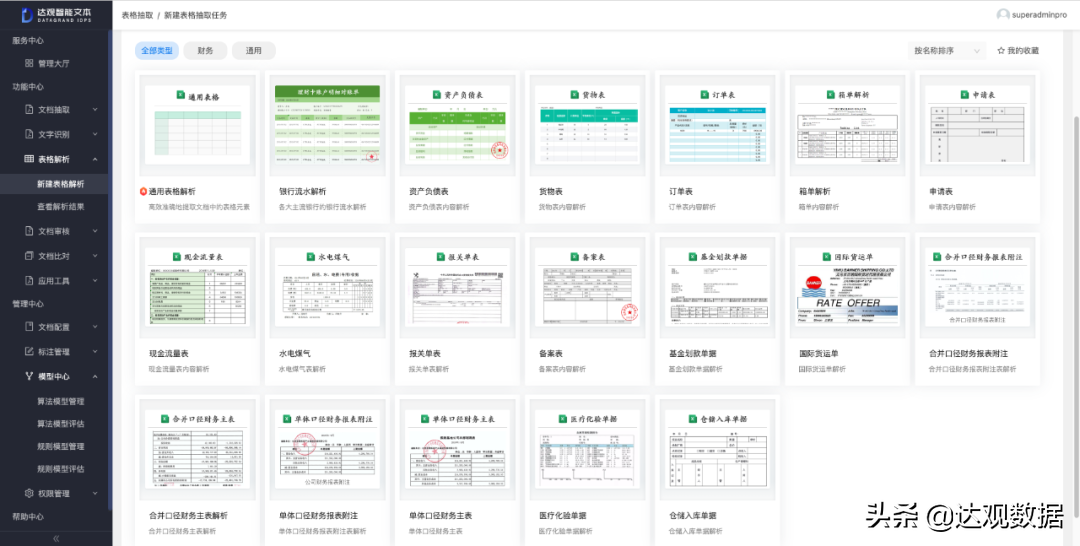The width and height of the screenshot is (1080, 546).
Task: Open the 单体口径财务主表 template thumbnail
Action: pos(457,450)
